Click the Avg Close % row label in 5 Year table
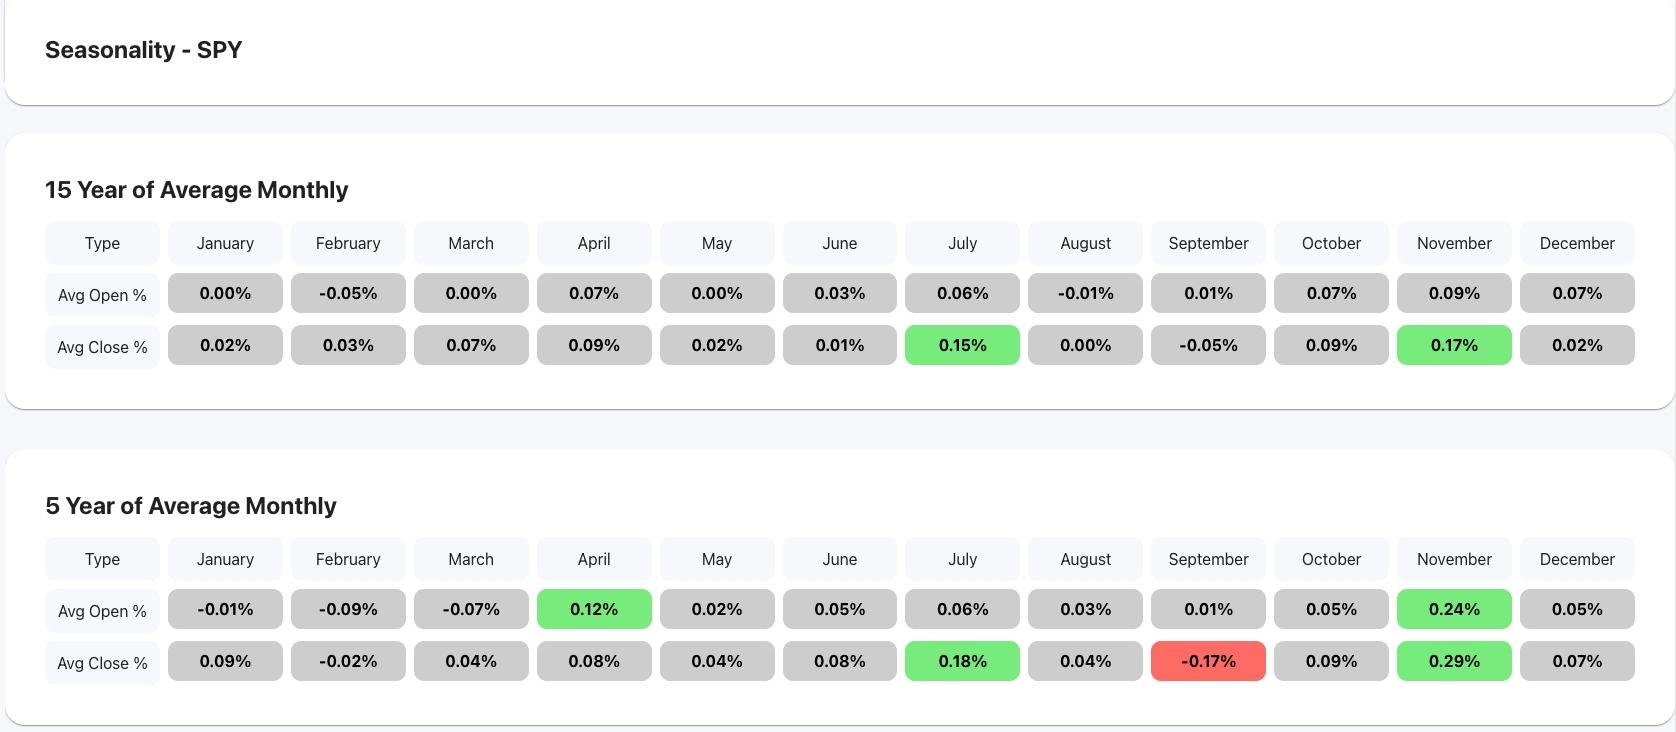Image resolution: width=1676 pixels, height=732 pixels. [101, 662]
